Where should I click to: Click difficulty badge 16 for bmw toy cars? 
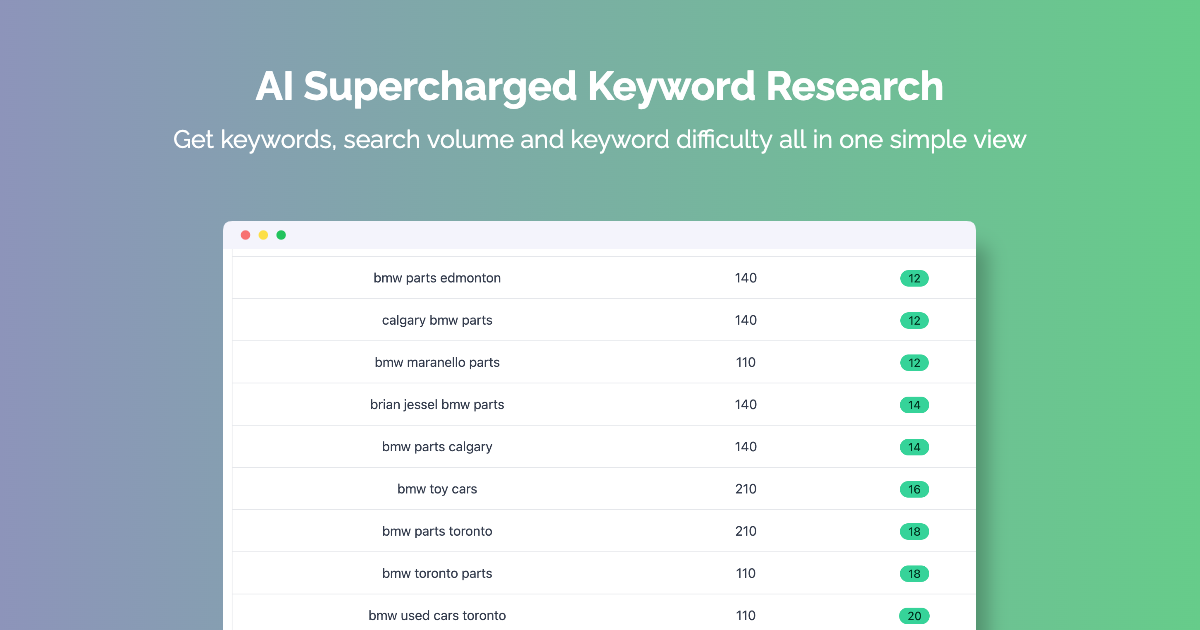[914, 490]
